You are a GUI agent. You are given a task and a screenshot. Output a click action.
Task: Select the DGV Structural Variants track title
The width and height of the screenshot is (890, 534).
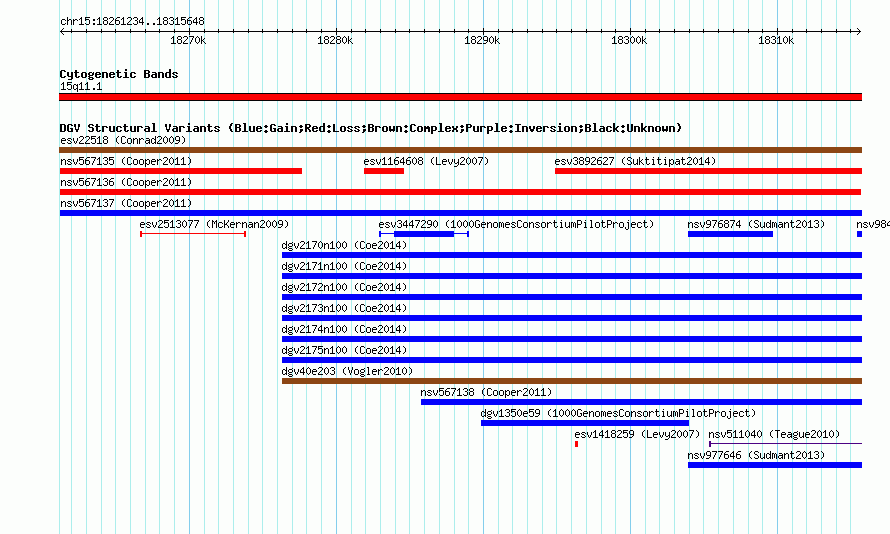pos(371,128)
